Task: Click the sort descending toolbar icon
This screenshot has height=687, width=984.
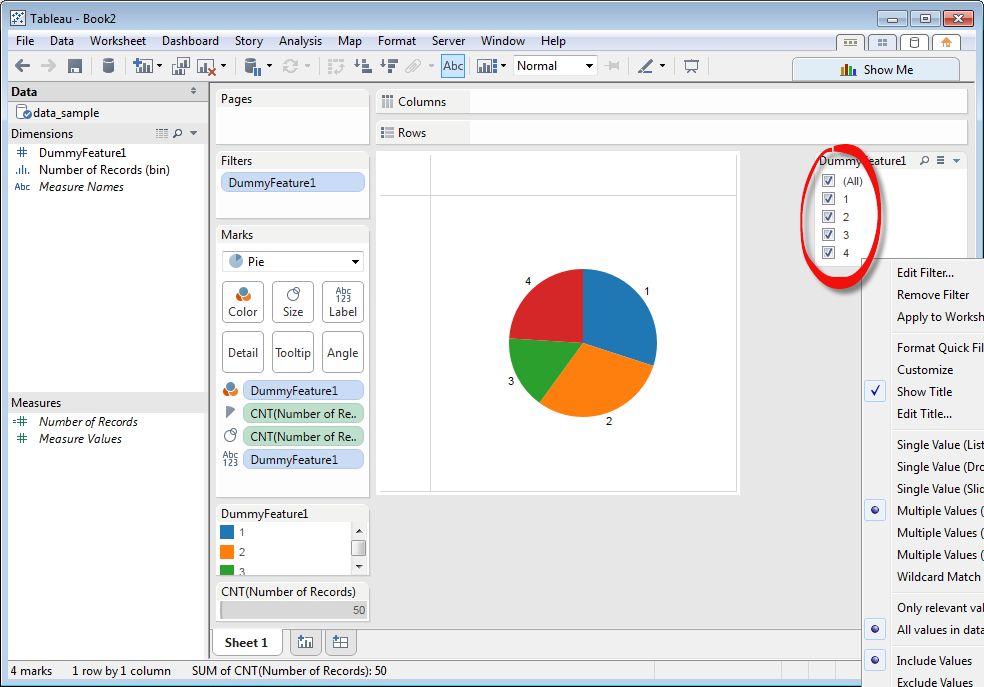Action: point(389,66)
